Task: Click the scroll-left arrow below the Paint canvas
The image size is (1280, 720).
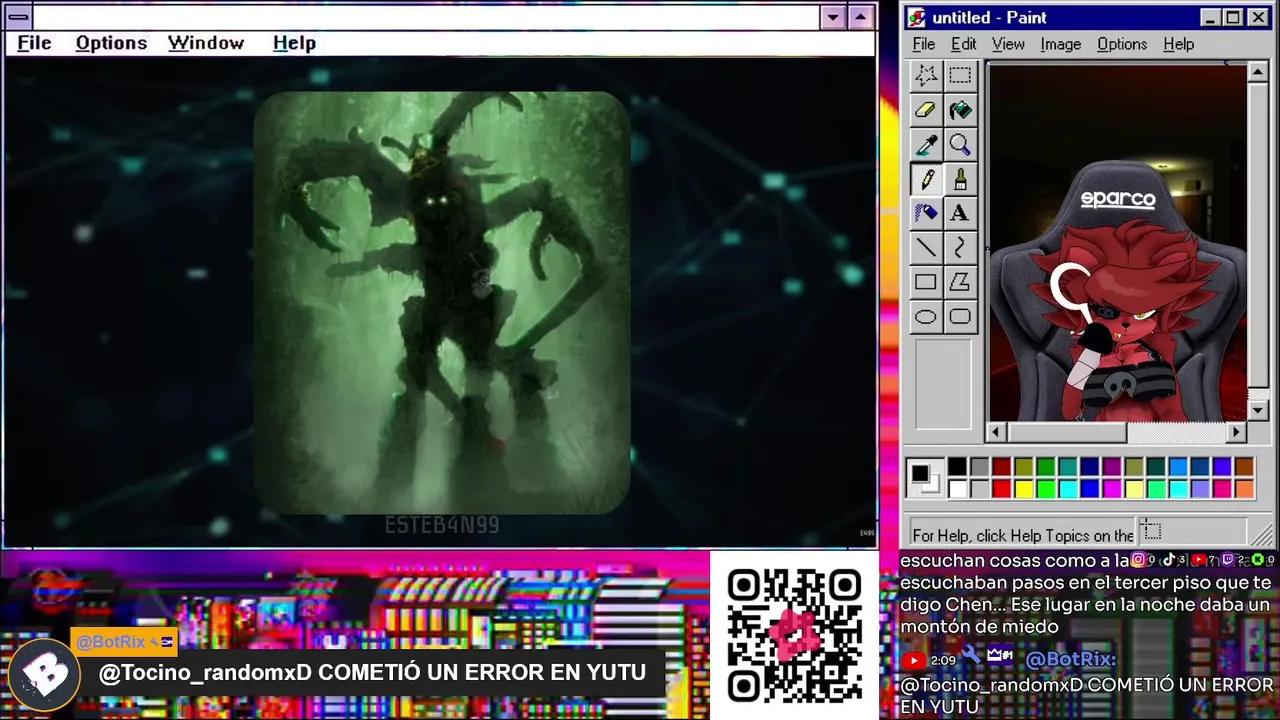Action: 996,432
